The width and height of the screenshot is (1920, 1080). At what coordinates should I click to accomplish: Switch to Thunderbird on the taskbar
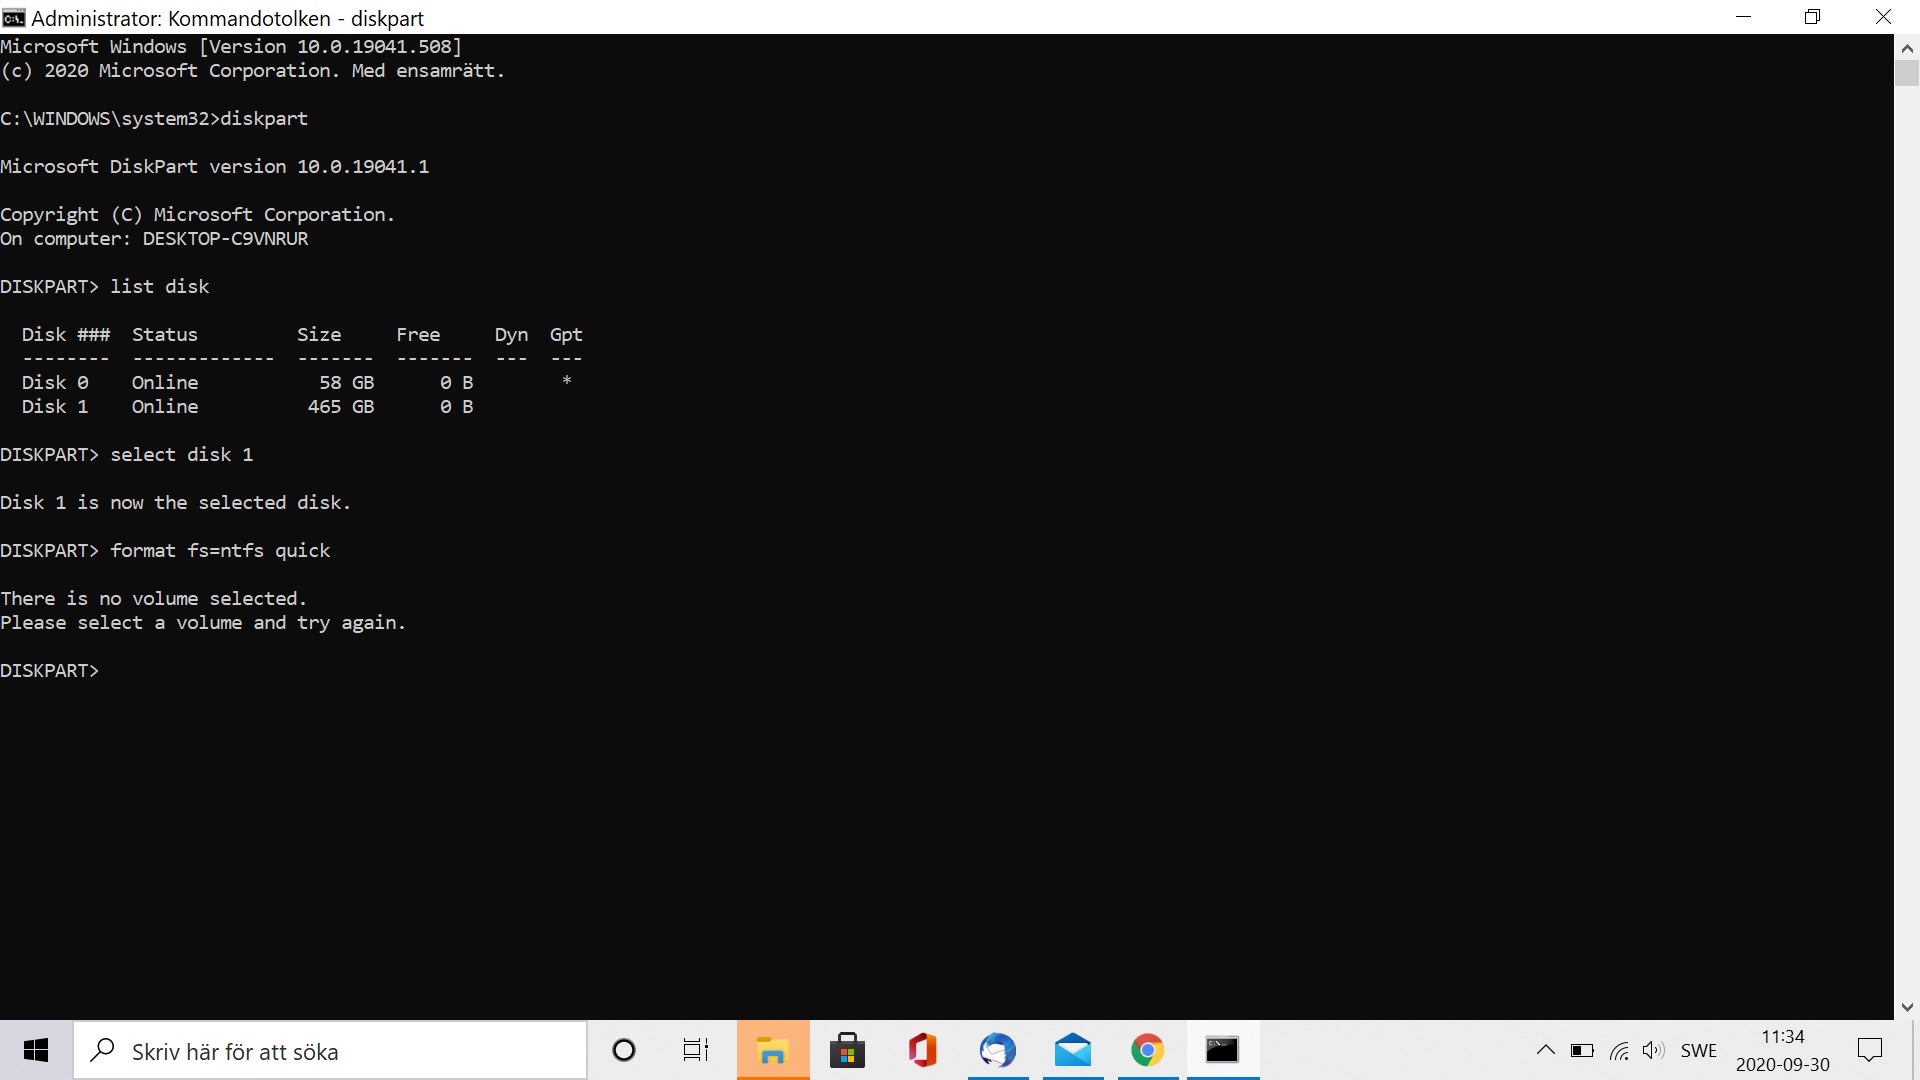(997, 1050)
